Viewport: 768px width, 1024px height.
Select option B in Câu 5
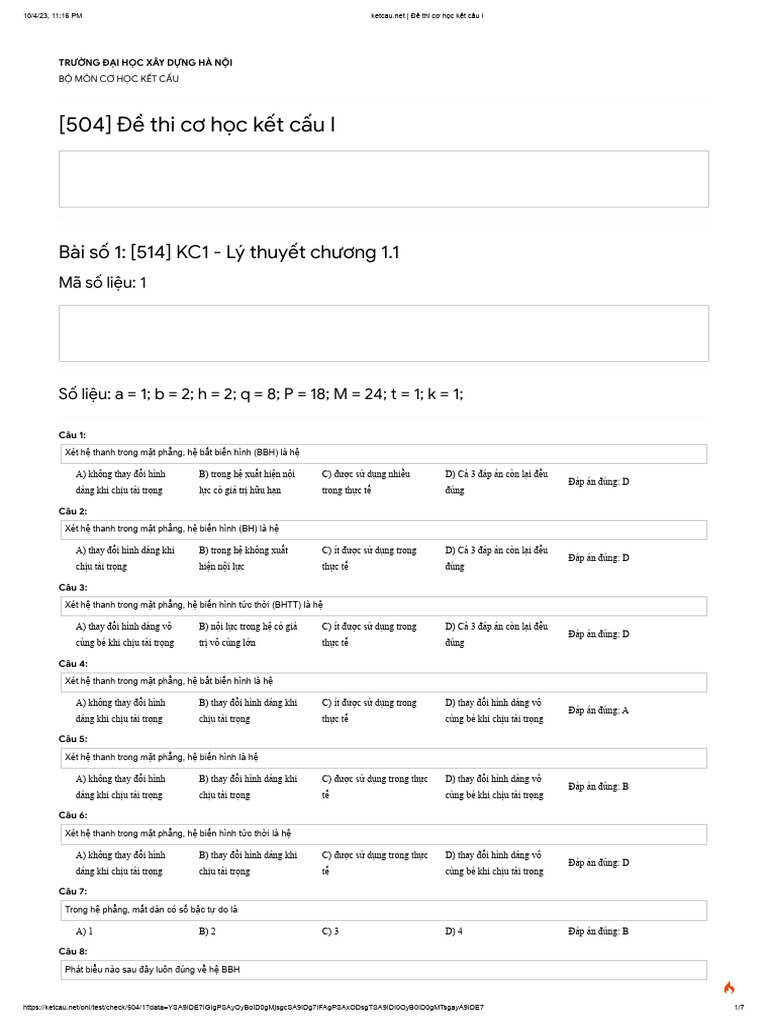tap(247, 787)
